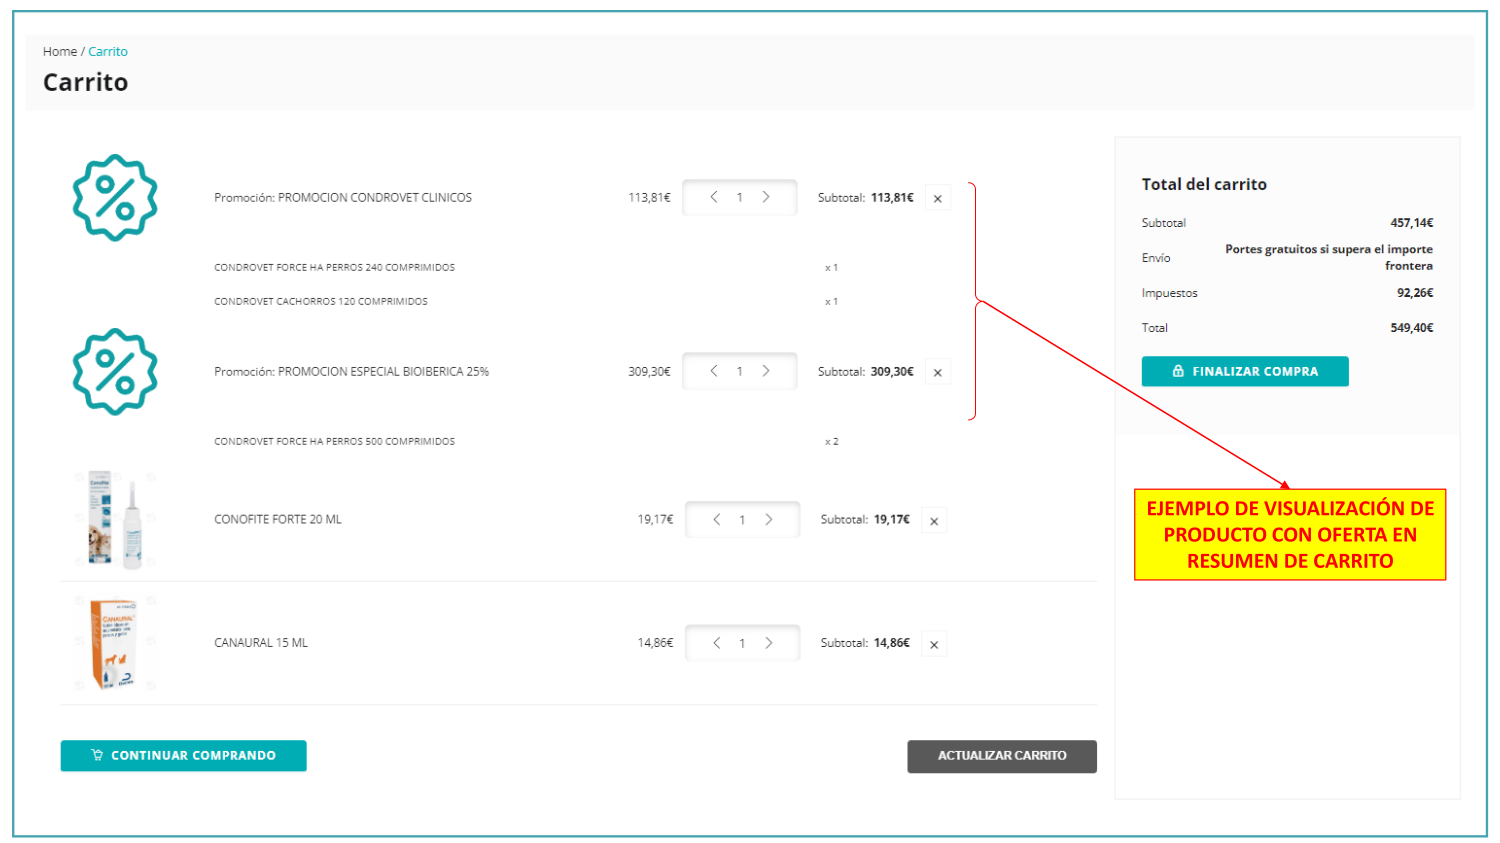Viewport: 1500px width, 843px height.
Task: Click the CONTINUAR COMPRANDO button
Action: [x=183, y=756]
